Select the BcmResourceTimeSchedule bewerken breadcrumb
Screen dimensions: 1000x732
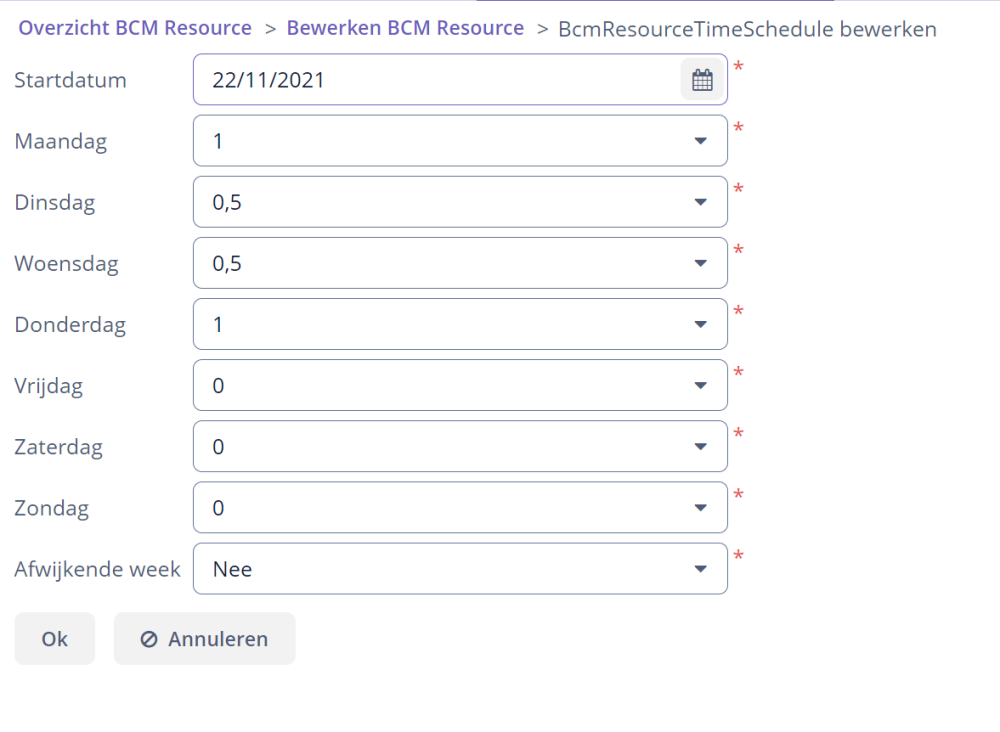[746, 29]
